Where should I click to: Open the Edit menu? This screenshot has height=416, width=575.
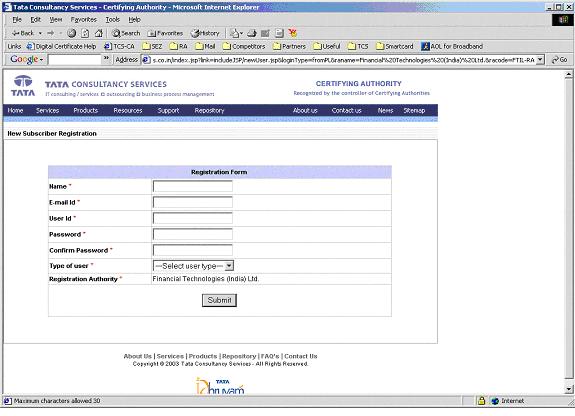point(35,19)
